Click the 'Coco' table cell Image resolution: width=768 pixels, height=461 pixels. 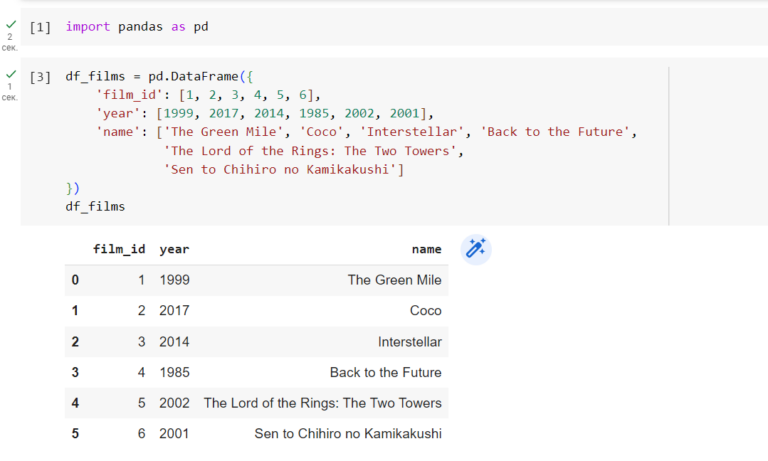click(425, 311)
